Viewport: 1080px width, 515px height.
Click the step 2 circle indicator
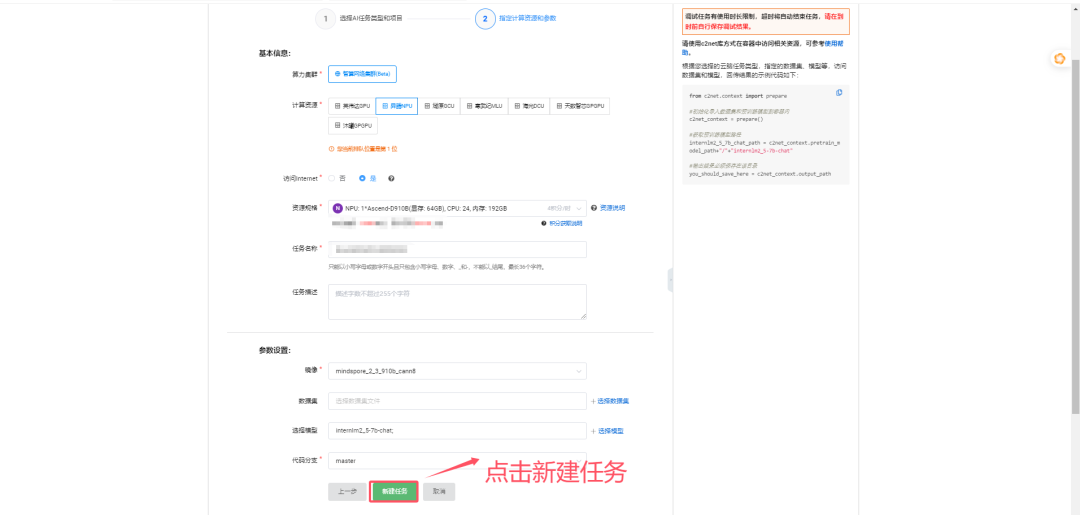tap(485, 19)
